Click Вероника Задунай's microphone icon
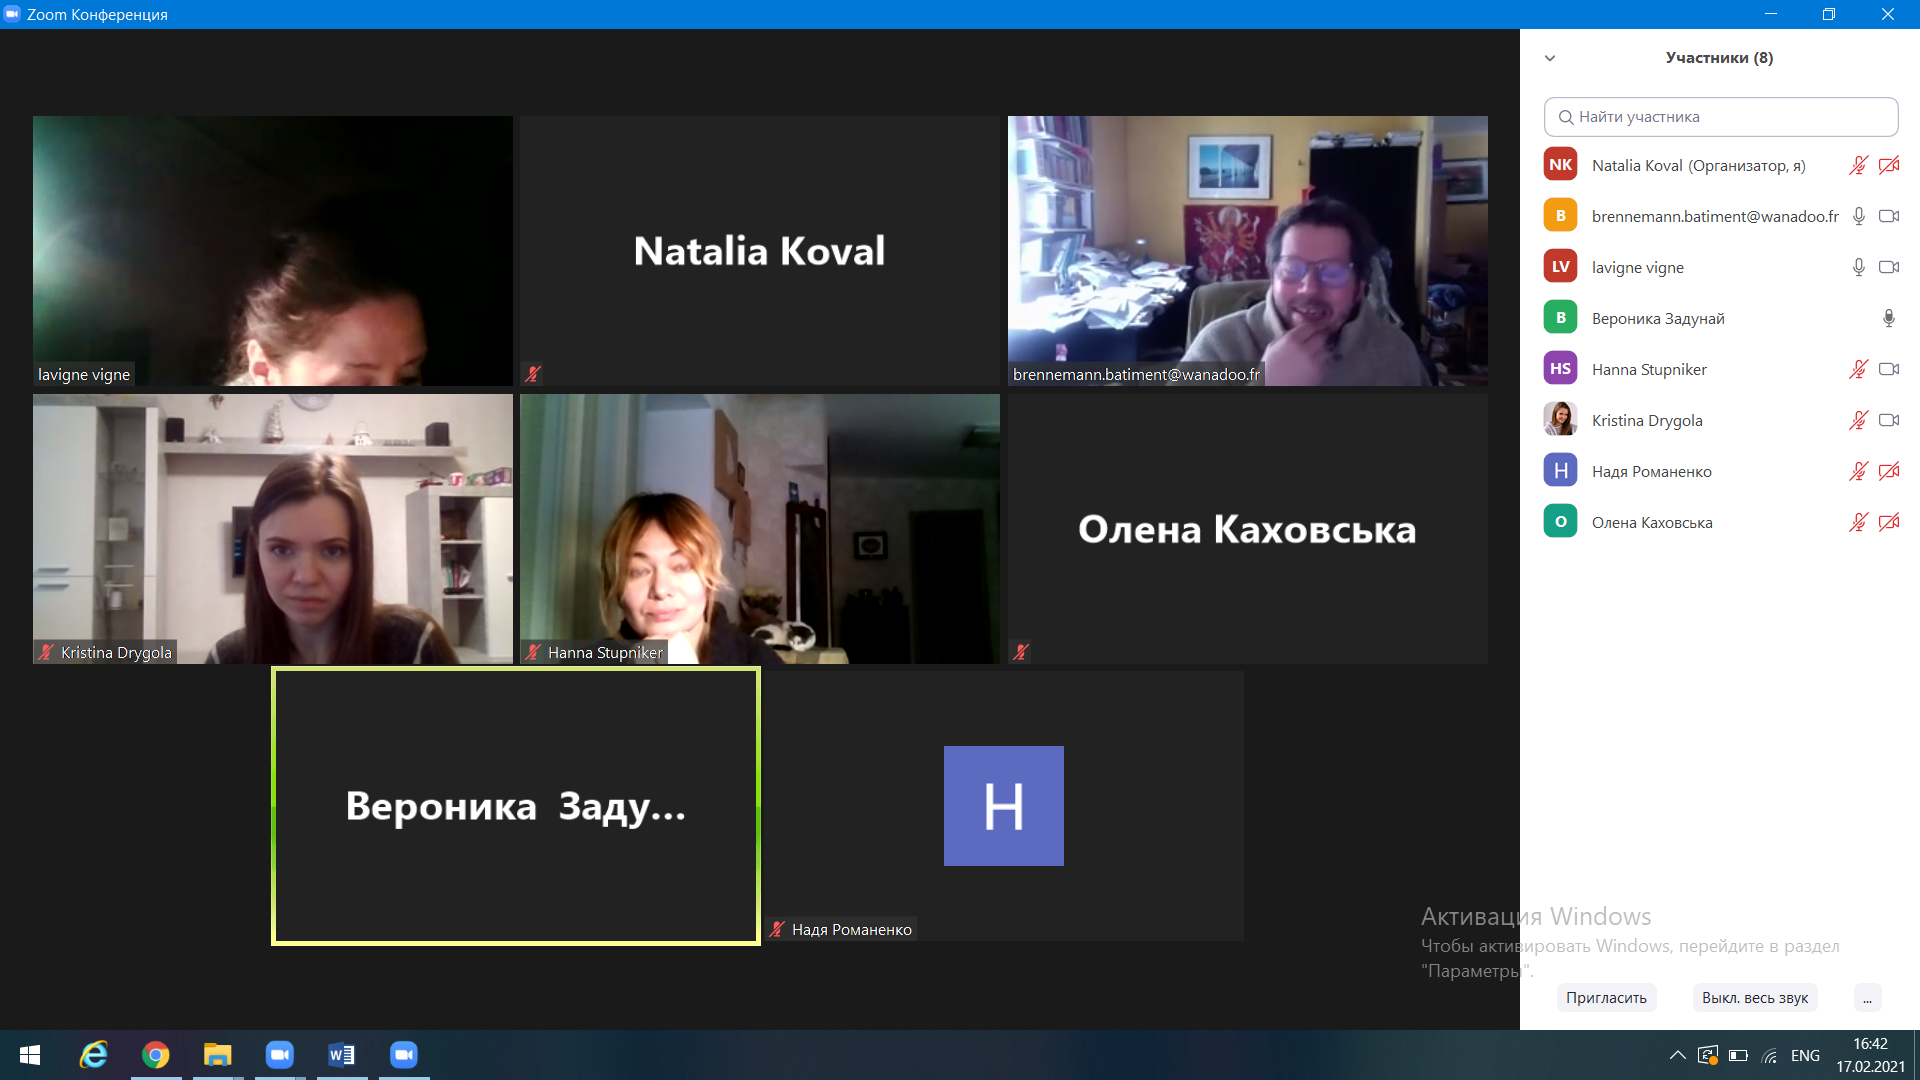The image size is (1920, 1080). click(1889, 318)
